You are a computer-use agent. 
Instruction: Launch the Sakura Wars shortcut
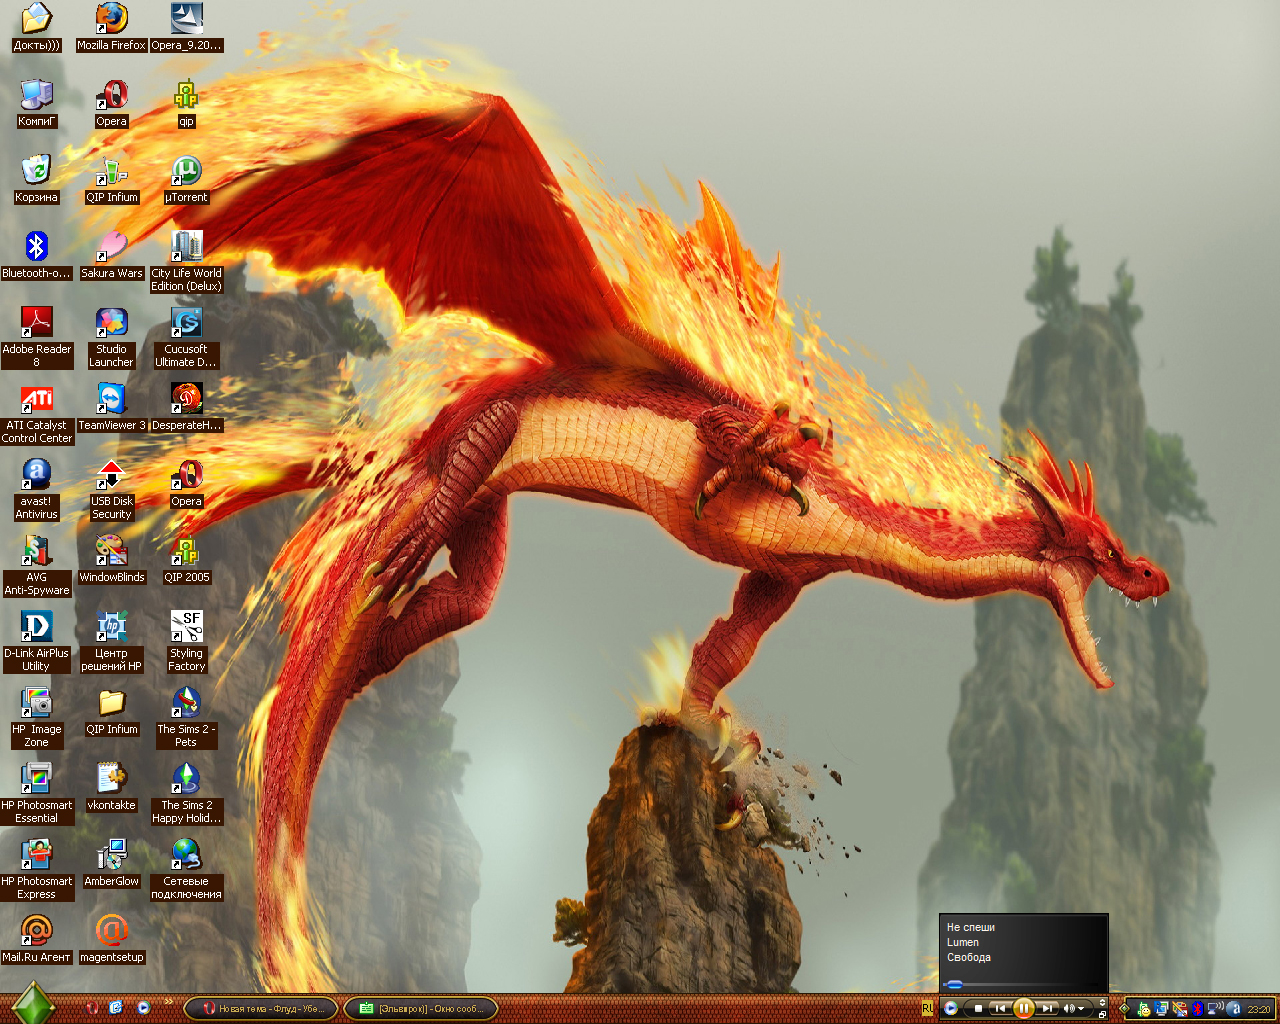click(111, 256)
